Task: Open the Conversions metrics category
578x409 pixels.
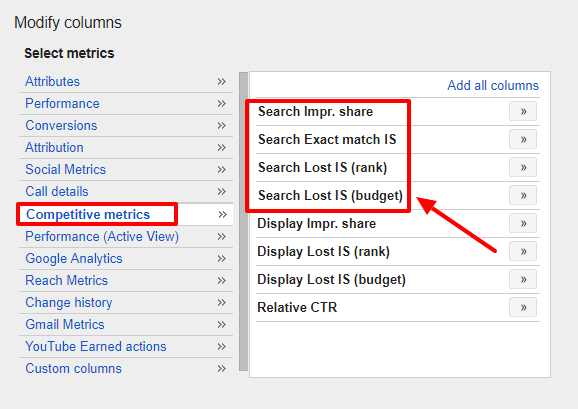Action: pyautogui.click(x=61, y=126)
